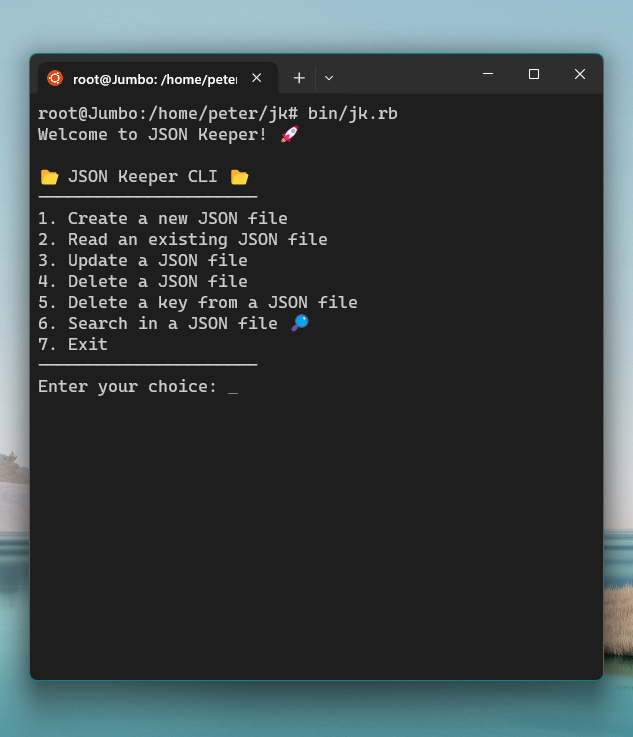The width and height of the screenshot is (633, 737).
Task: Click 'Delete a key from a JSON file'
Action: 197,302
